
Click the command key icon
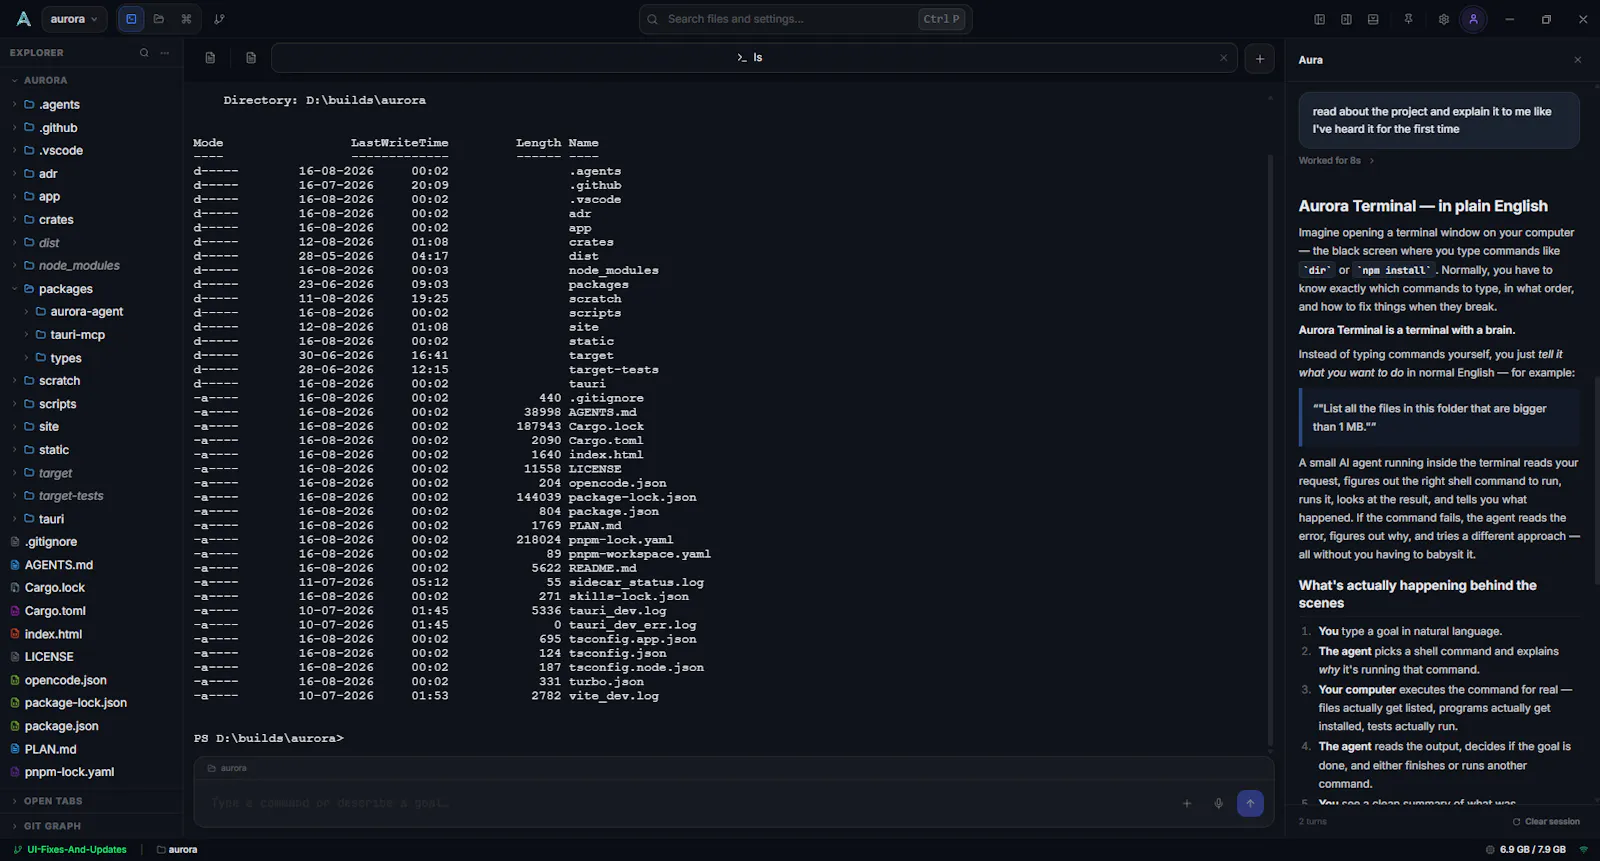(186, 19)
